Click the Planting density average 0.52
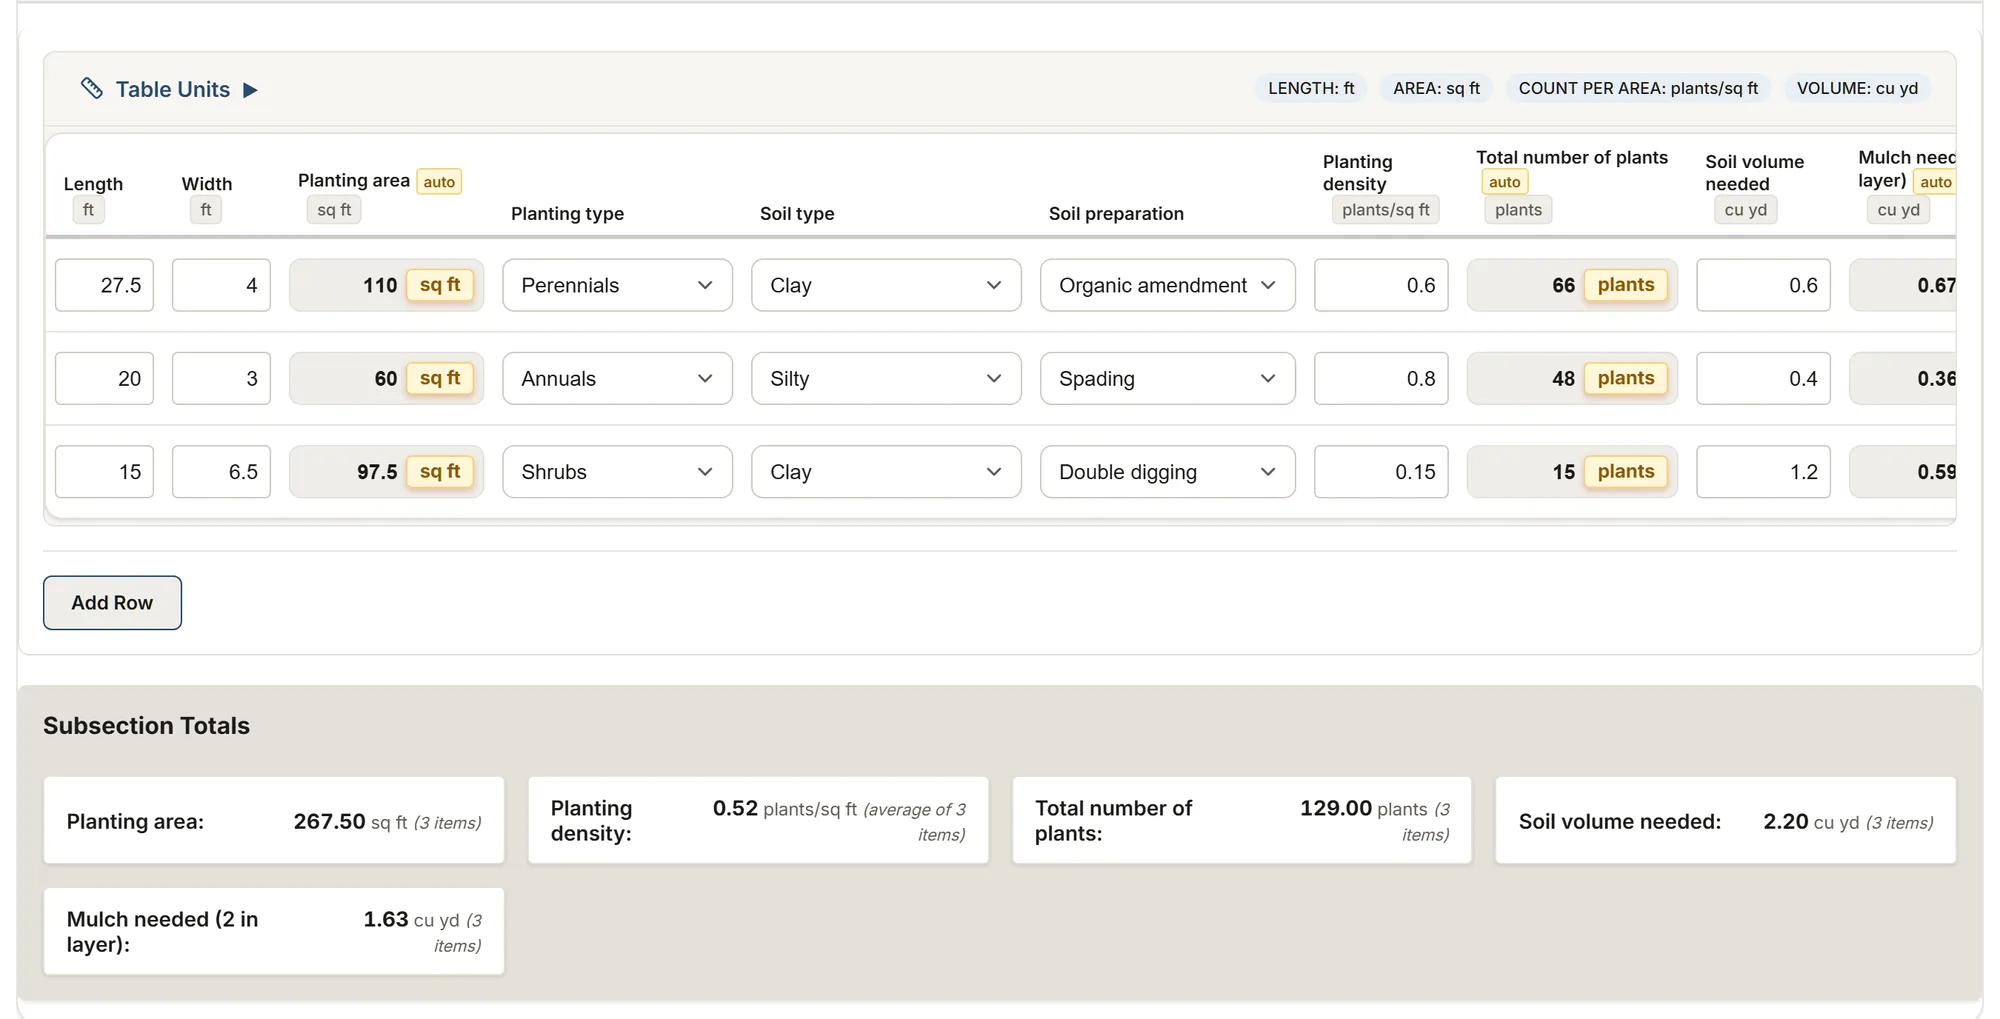Image resolution: width=2000 pixels, height=1019 pixels. point(735,808)
